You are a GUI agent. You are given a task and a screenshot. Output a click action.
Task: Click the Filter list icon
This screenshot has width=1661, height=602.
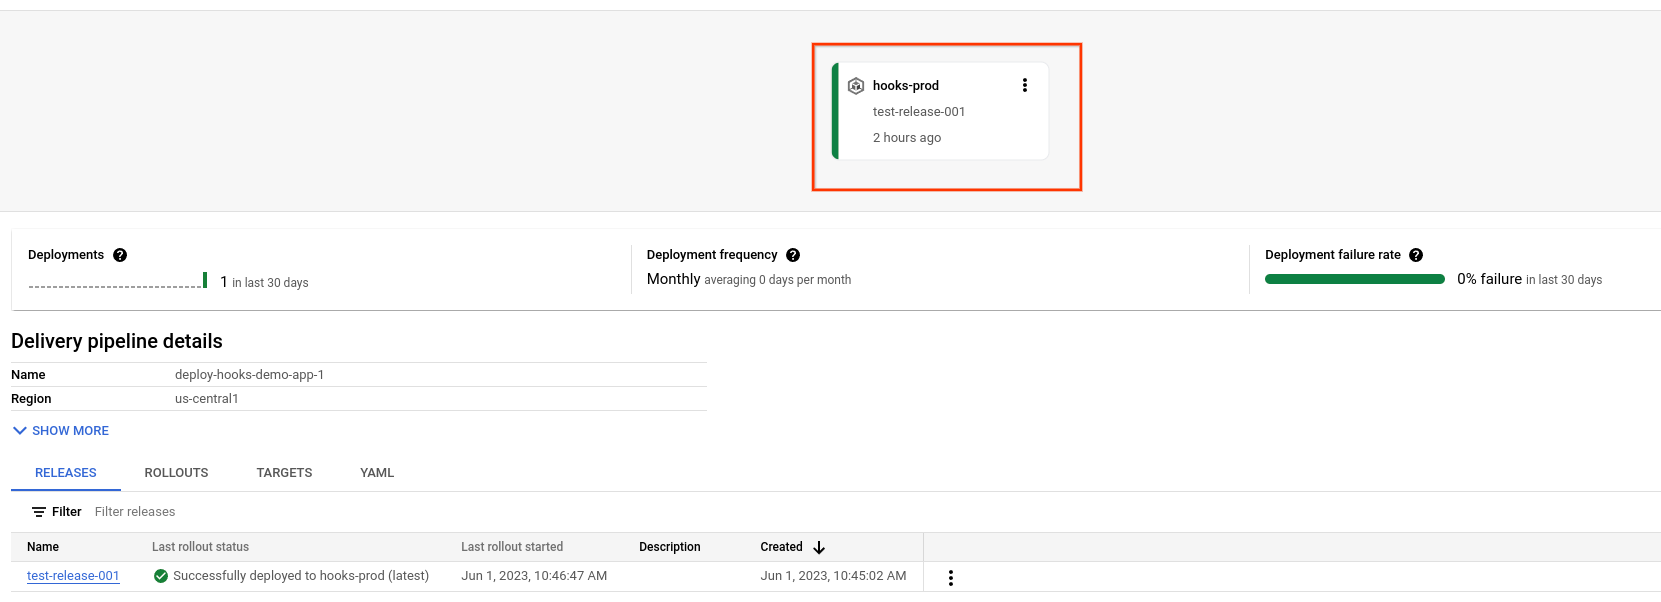click(x=39, y=512)
